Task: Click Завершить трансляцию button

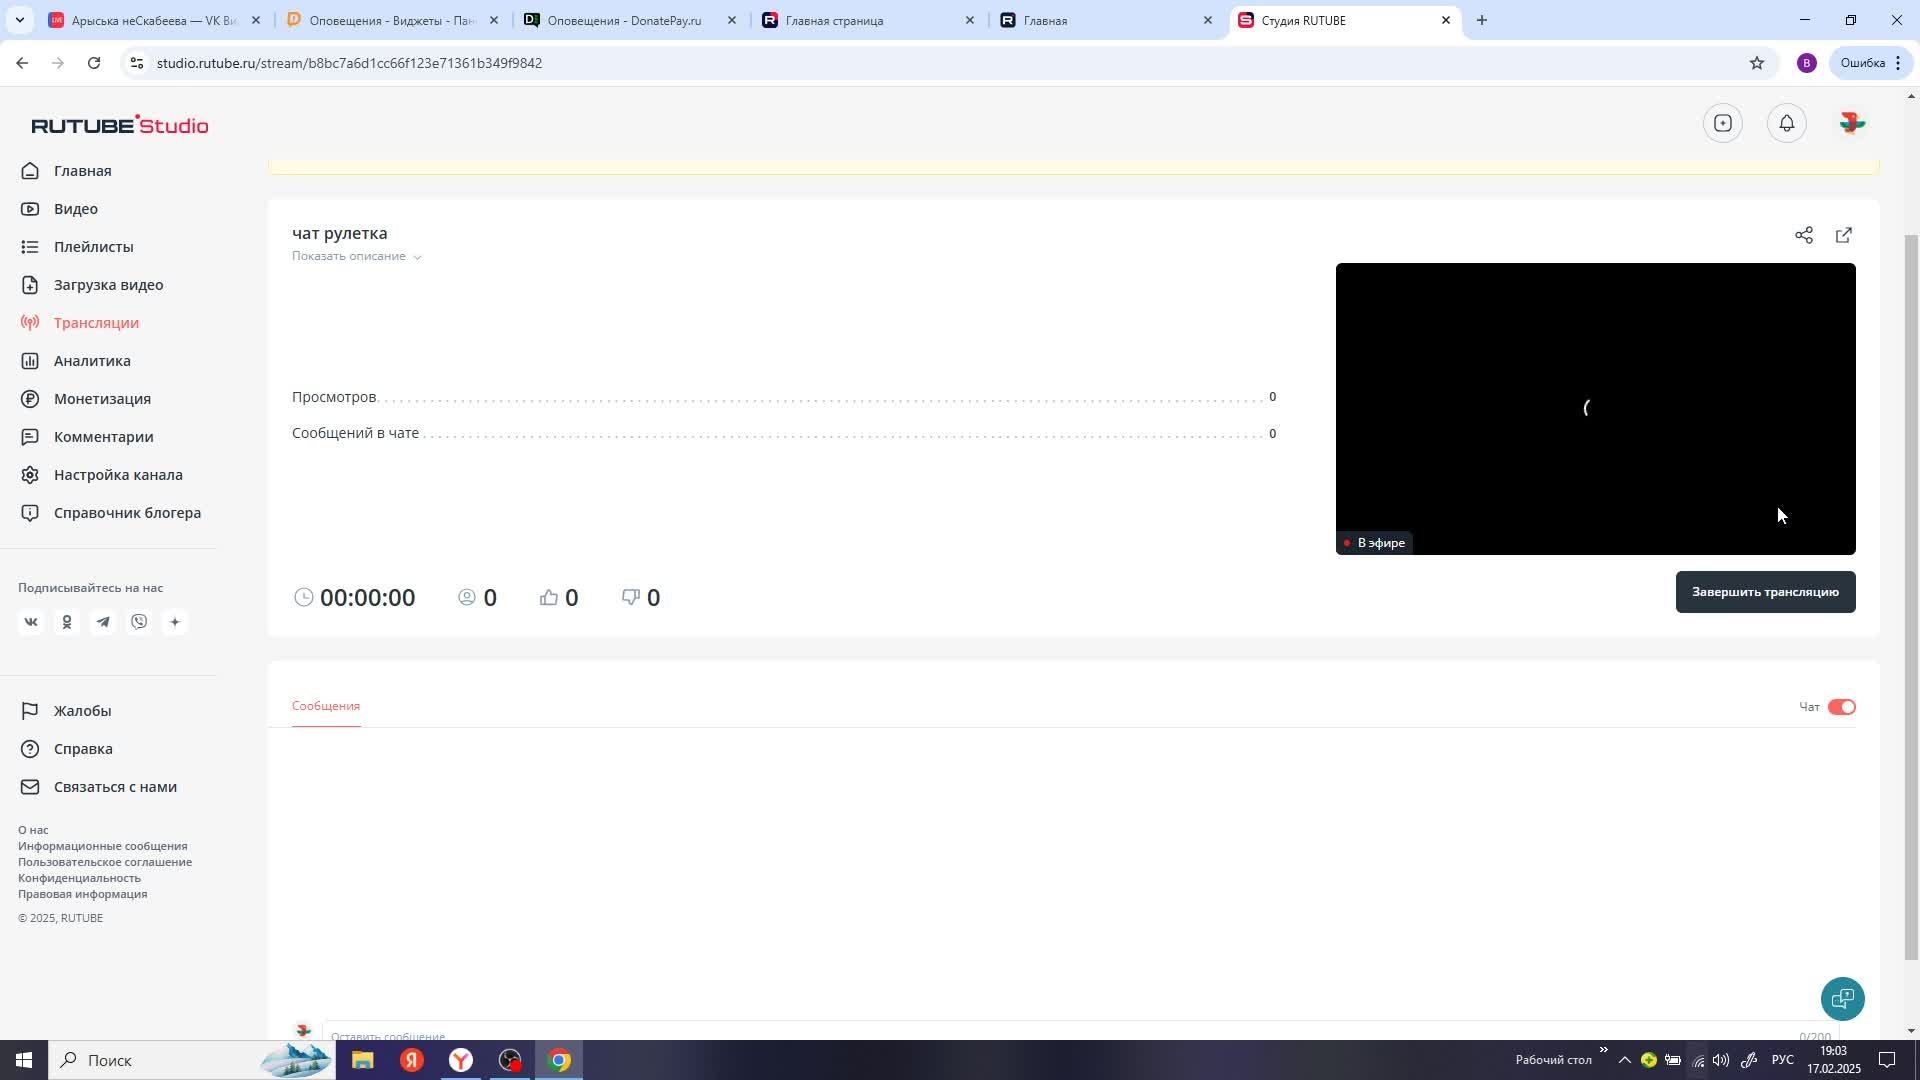Action: (1765, 592)
